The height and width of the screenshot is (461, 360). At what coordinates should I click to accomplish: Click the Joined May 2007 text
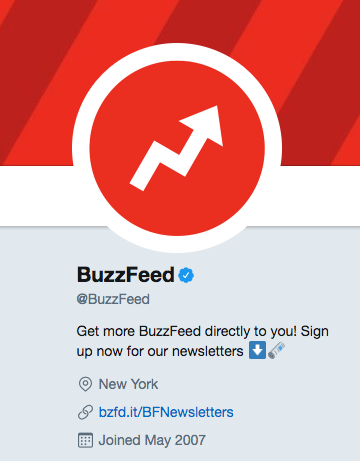pyautogui.click(x=152, y=440)
